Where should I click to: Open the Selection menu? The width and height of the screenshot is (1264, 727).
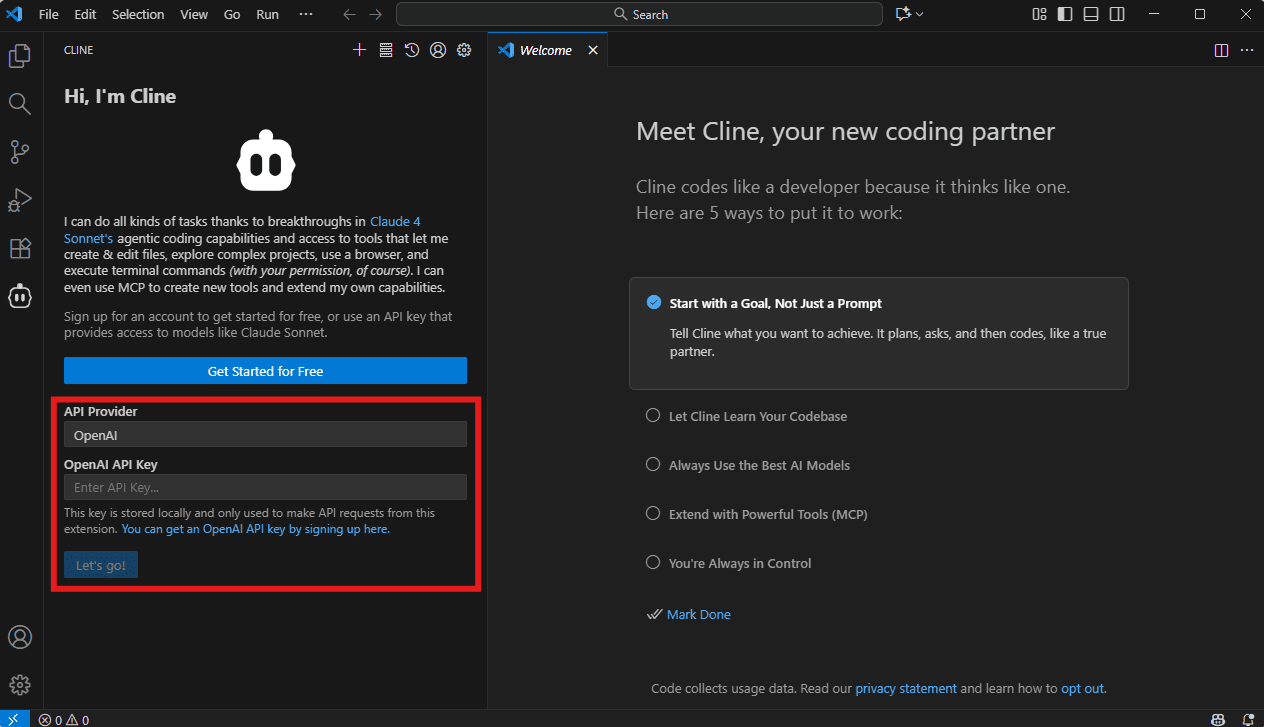pos(138,15)
